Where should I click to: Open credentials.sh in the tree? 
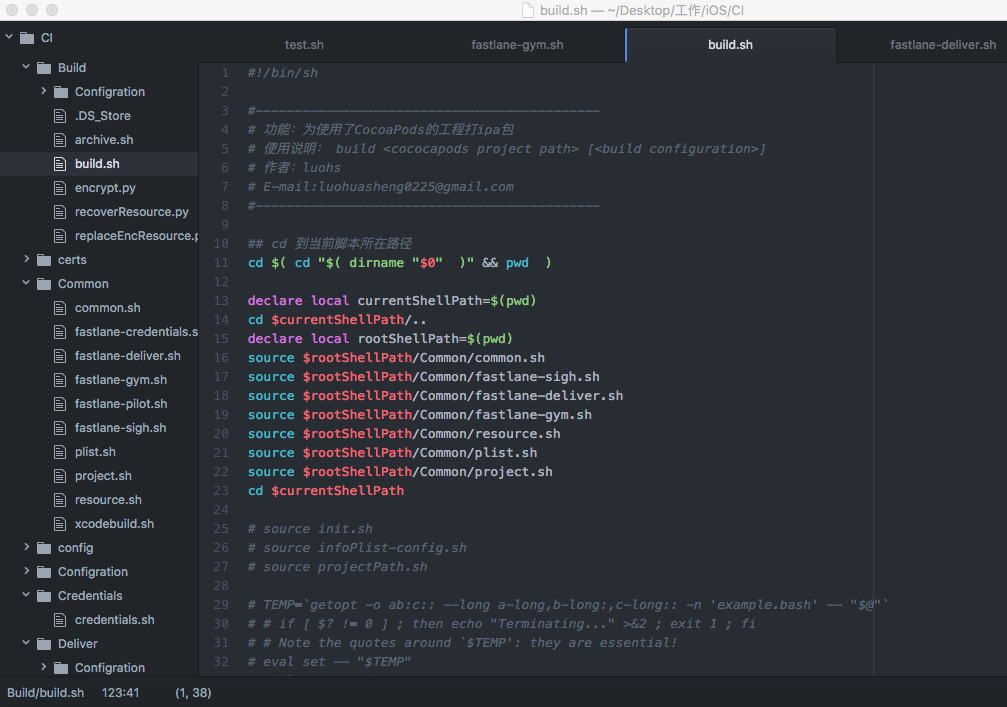tap(114, 620)
